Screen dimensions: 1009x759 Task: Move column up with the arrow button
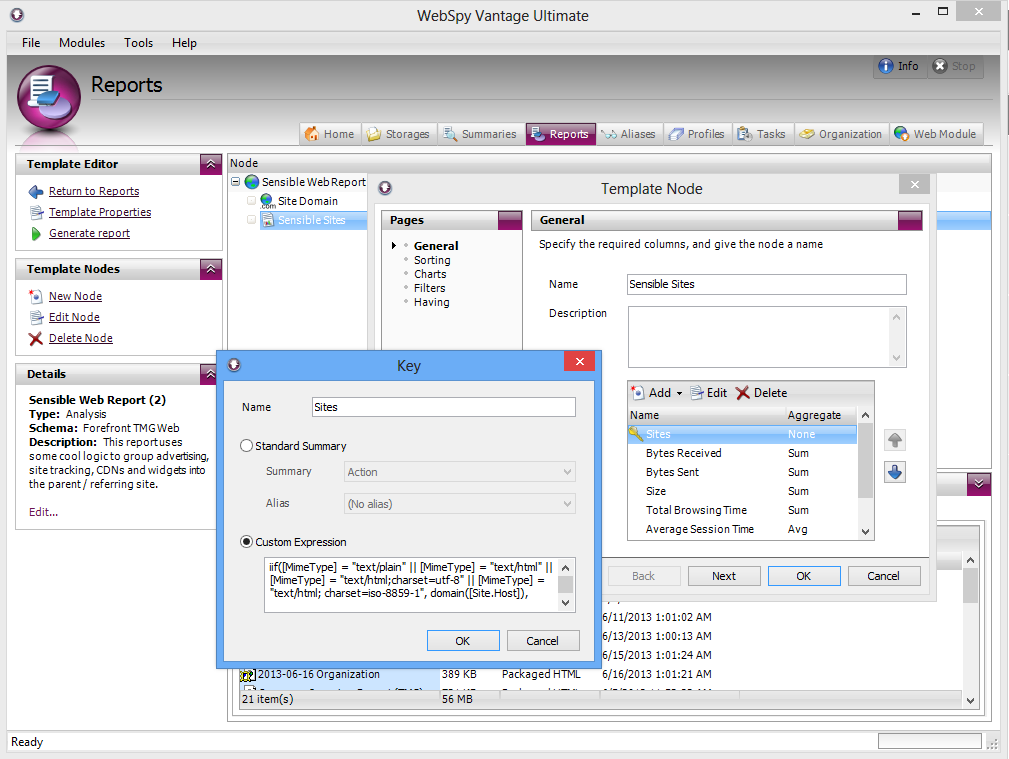pos(894,440)
